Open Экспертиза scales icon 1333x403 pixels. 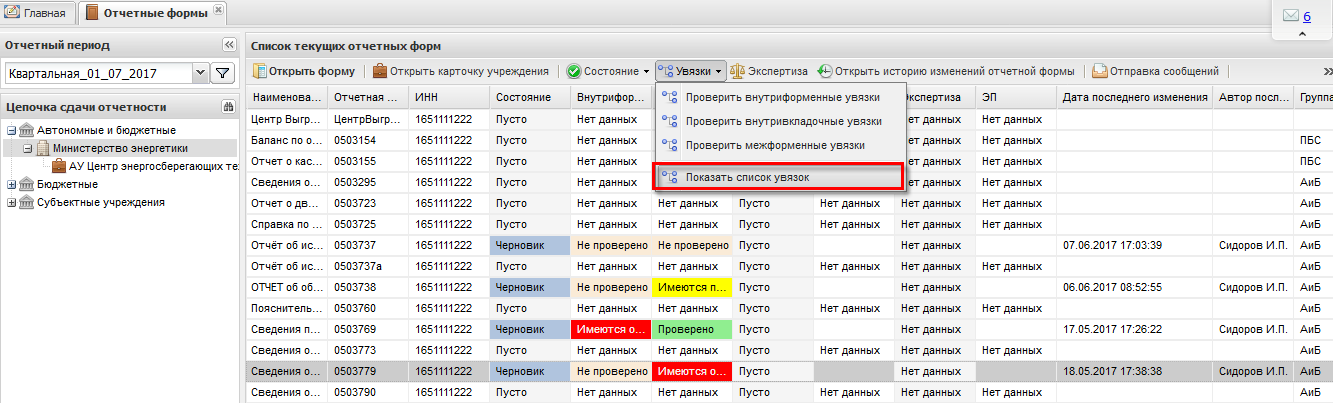pos(738,71)
